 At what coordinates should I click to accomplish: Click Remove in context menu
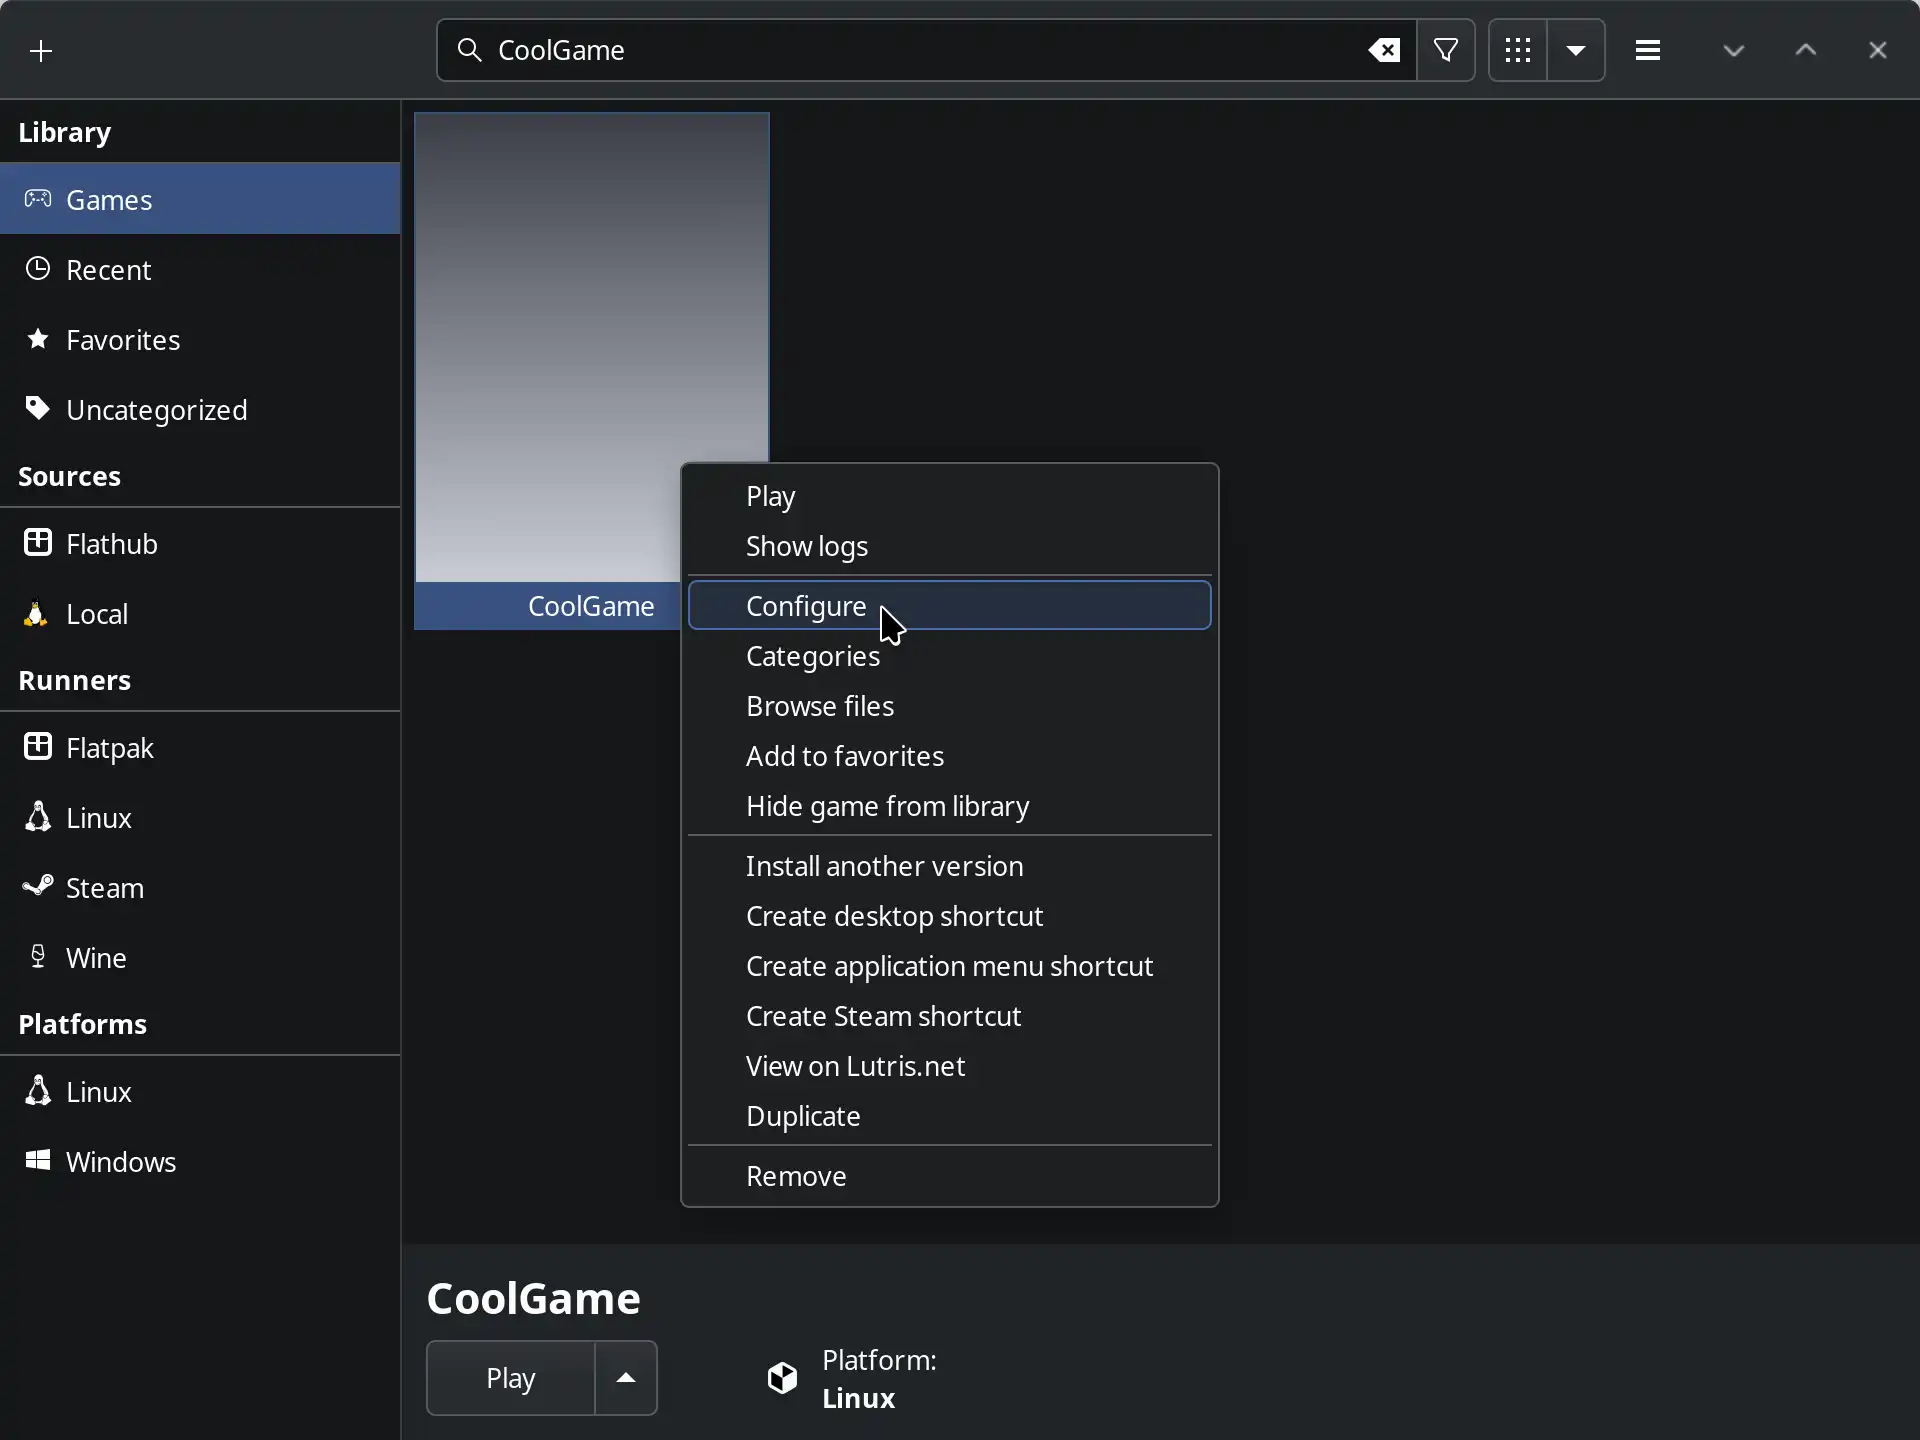pos(796,1176)
